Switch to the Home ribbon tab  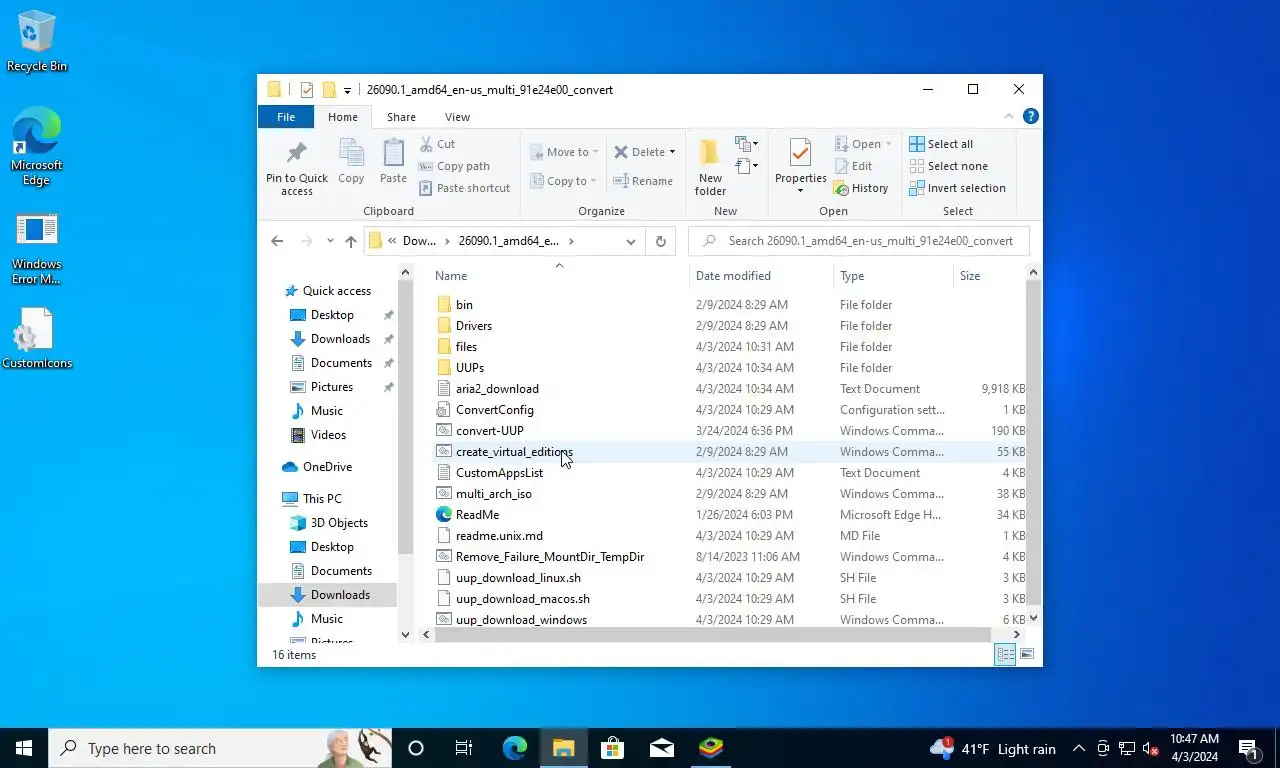tap(343, 117)
